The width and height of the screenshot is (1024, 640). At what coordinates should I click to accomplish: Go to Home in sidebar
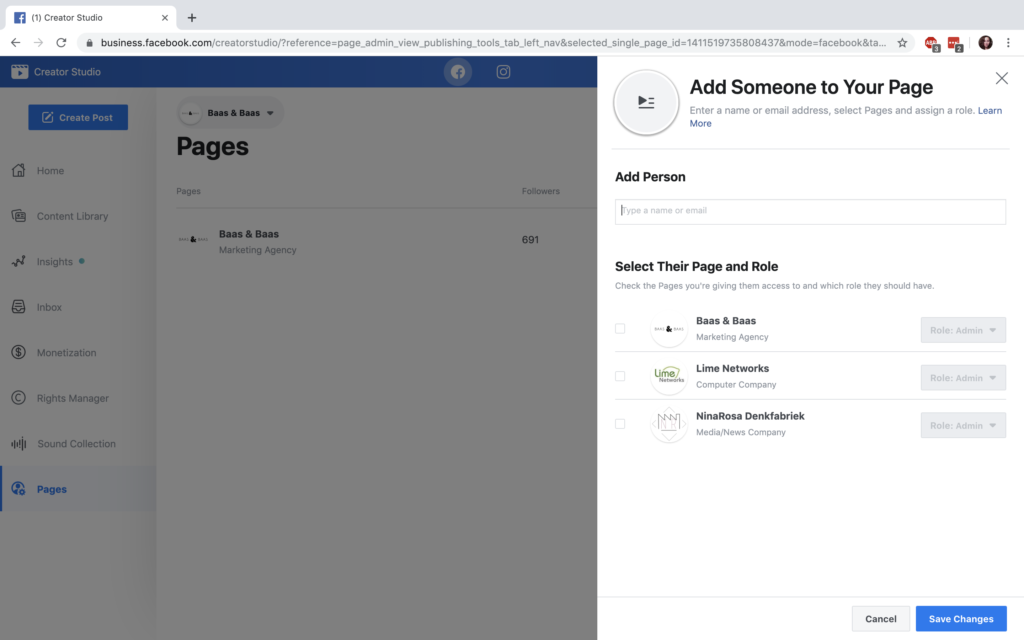[50, 170]
